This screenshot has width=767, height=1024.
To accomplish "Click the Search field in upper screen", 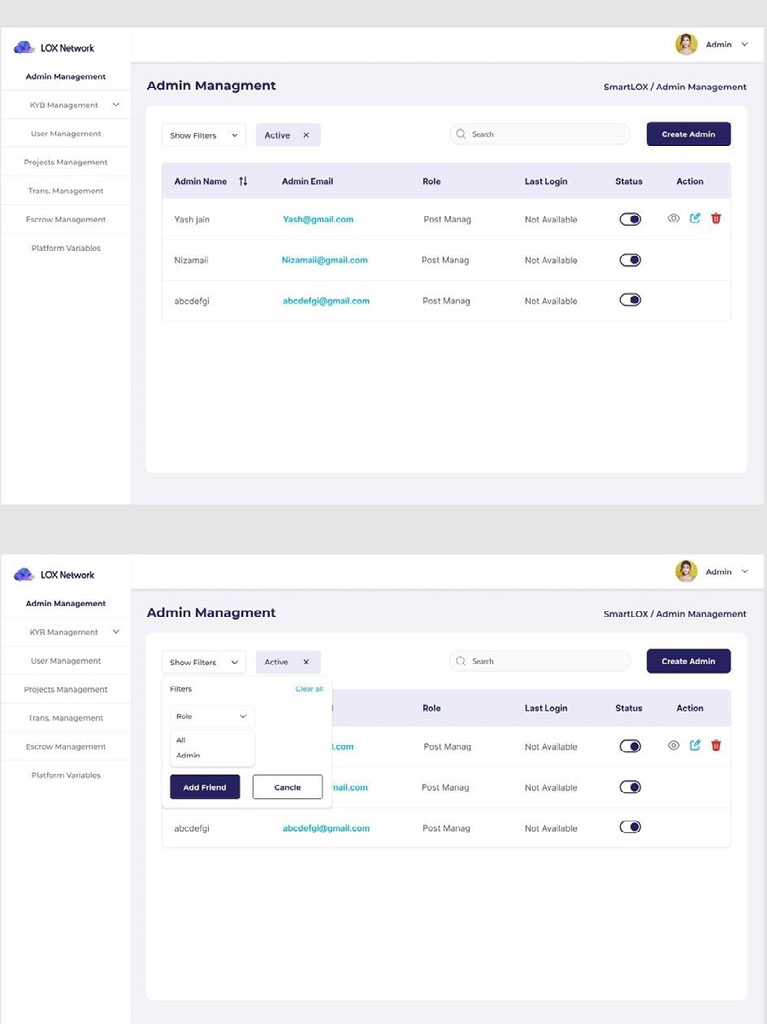I will (x=540, y=134).
